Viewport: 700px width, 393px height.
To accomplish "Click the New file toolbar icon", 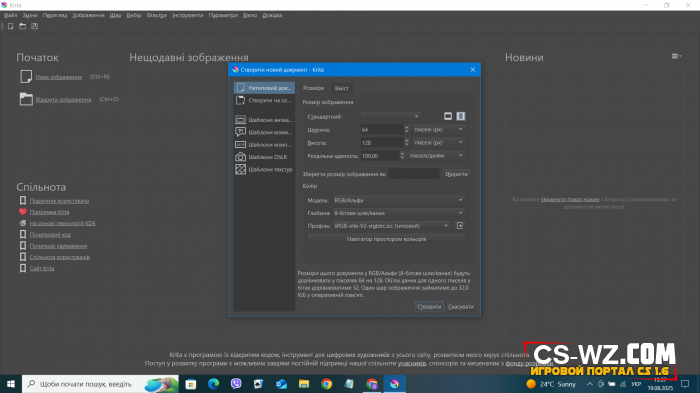I will (x=11, y=26).
